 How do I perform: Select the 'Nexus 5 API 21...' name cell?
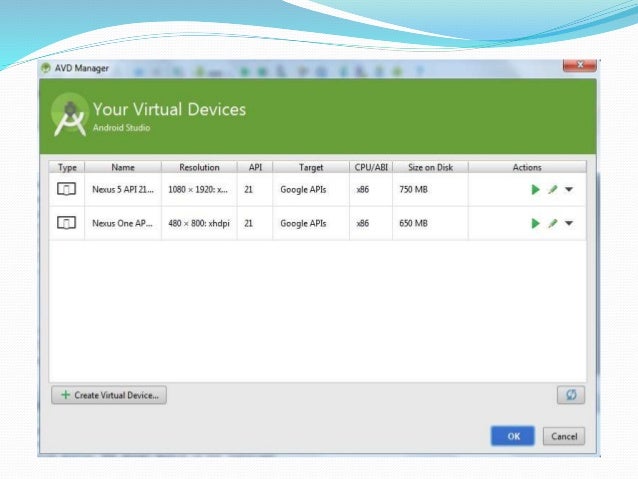tap(123, 189)
